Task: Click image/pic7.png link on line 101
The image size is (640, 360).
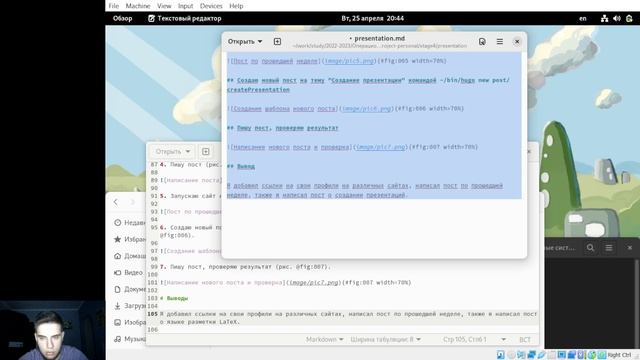Action: (x=314, y=282)
